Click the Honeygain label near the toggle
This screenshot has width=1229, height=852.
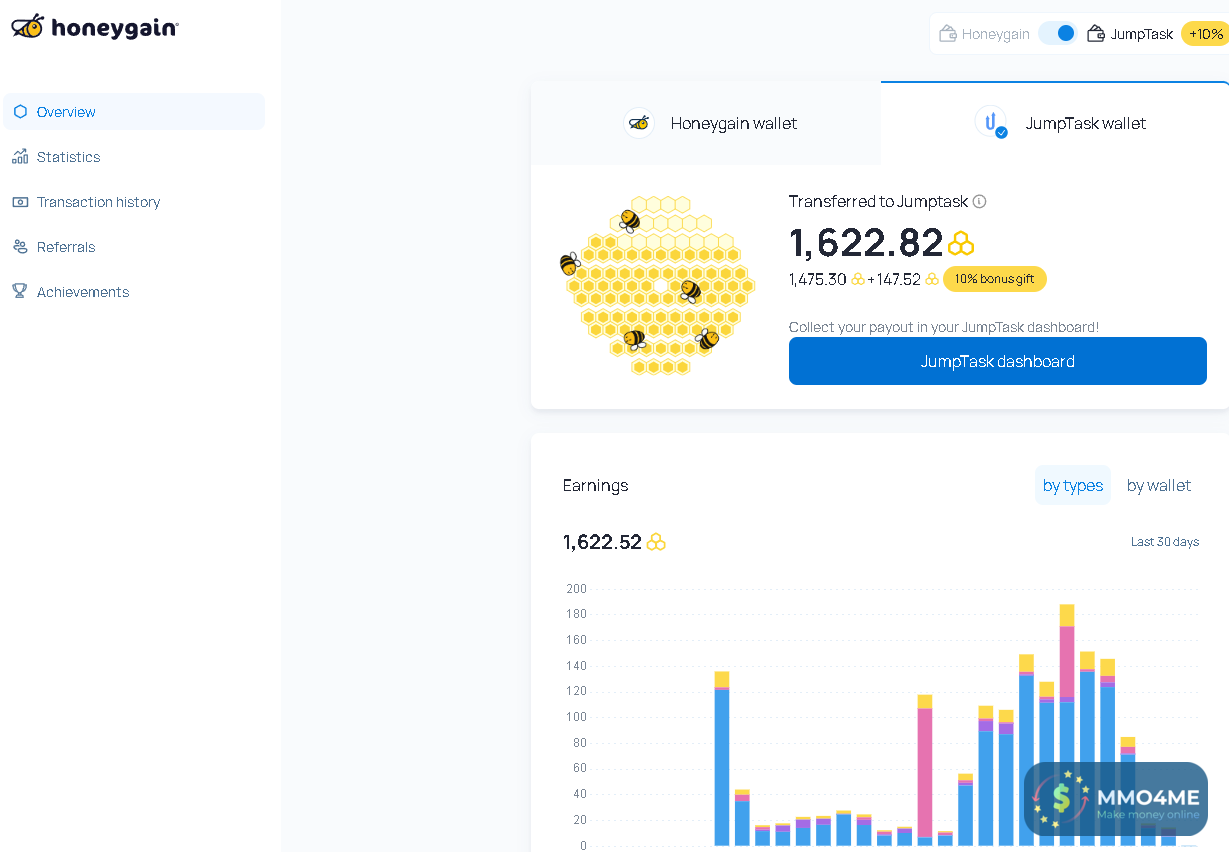click(x=996, y=34)
